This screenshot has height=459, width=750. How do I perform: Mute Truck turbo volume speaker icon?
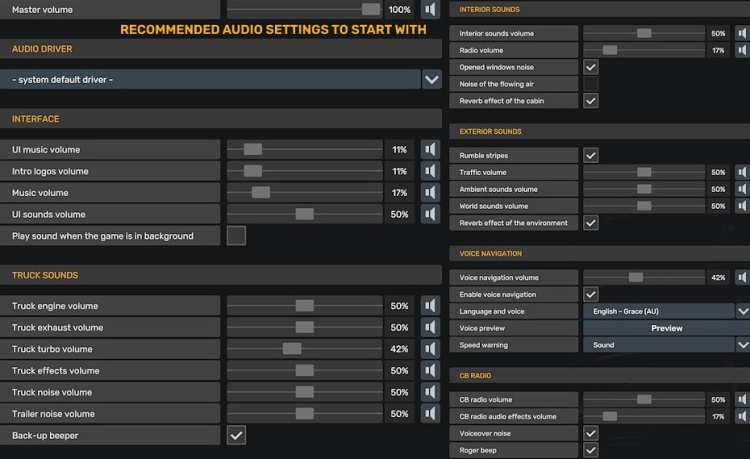[430, 349]
